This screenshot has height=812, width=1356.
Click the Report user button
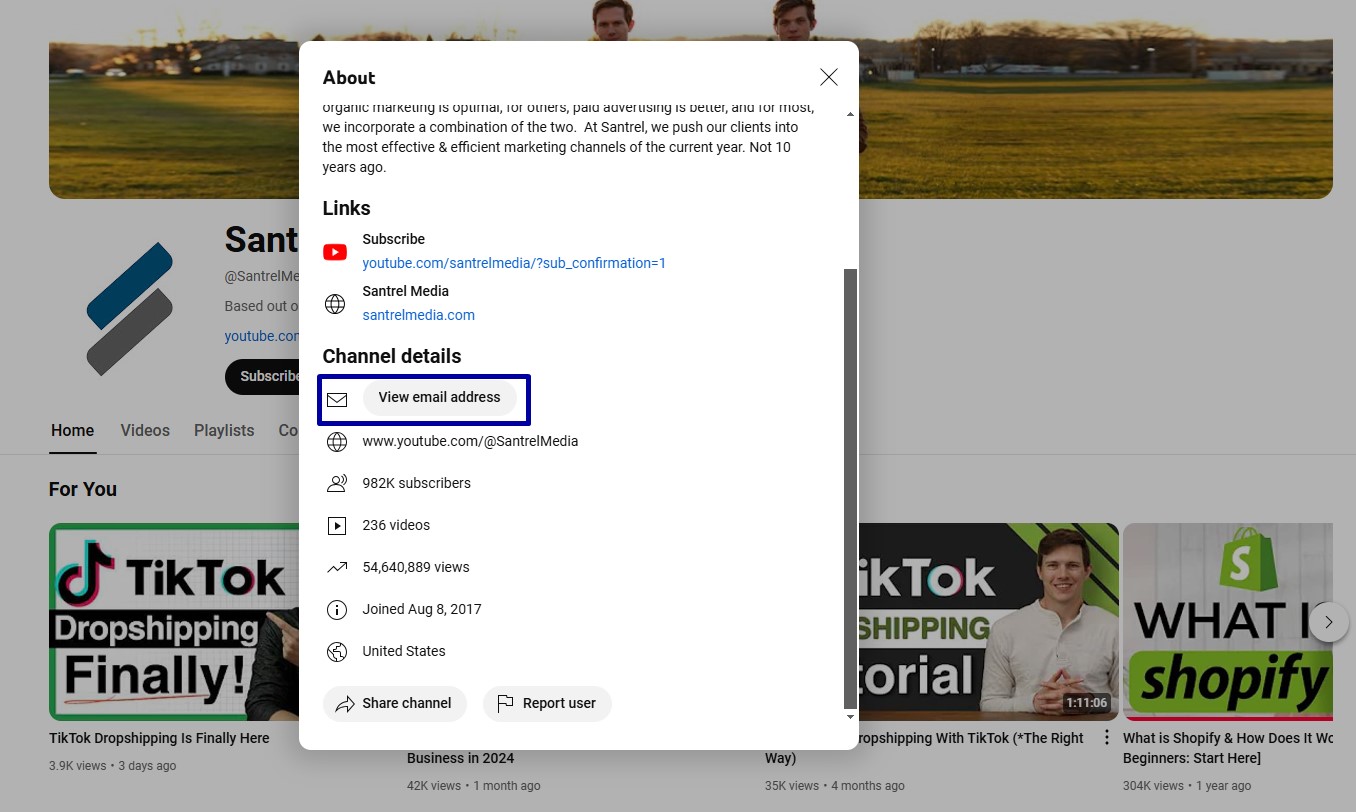(547, 703)
